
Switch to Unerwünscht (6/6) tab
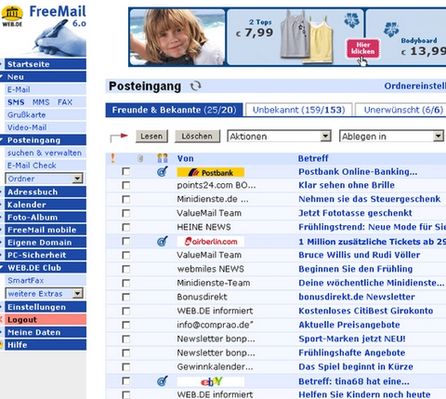pyautogui.click(x=401, y=110)
